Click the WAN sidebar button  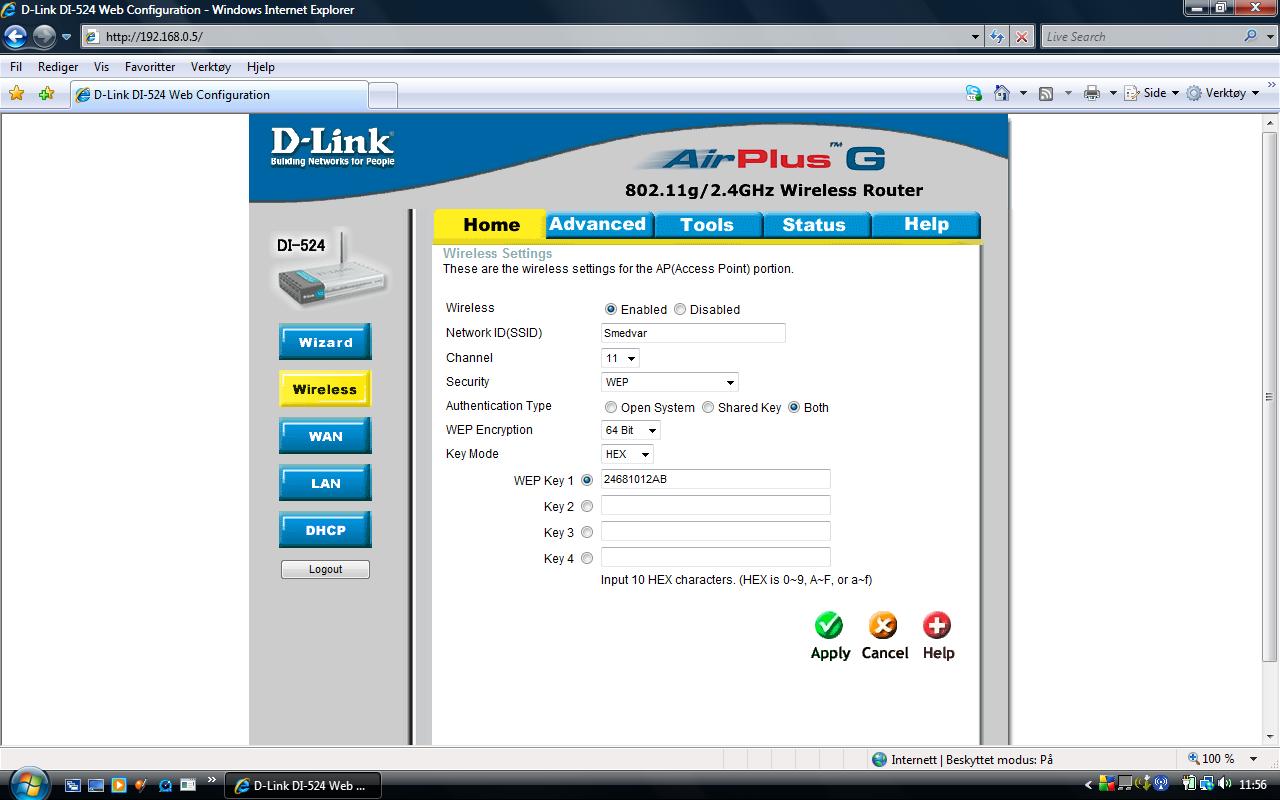pyautogui.click(x=325, y=436)
